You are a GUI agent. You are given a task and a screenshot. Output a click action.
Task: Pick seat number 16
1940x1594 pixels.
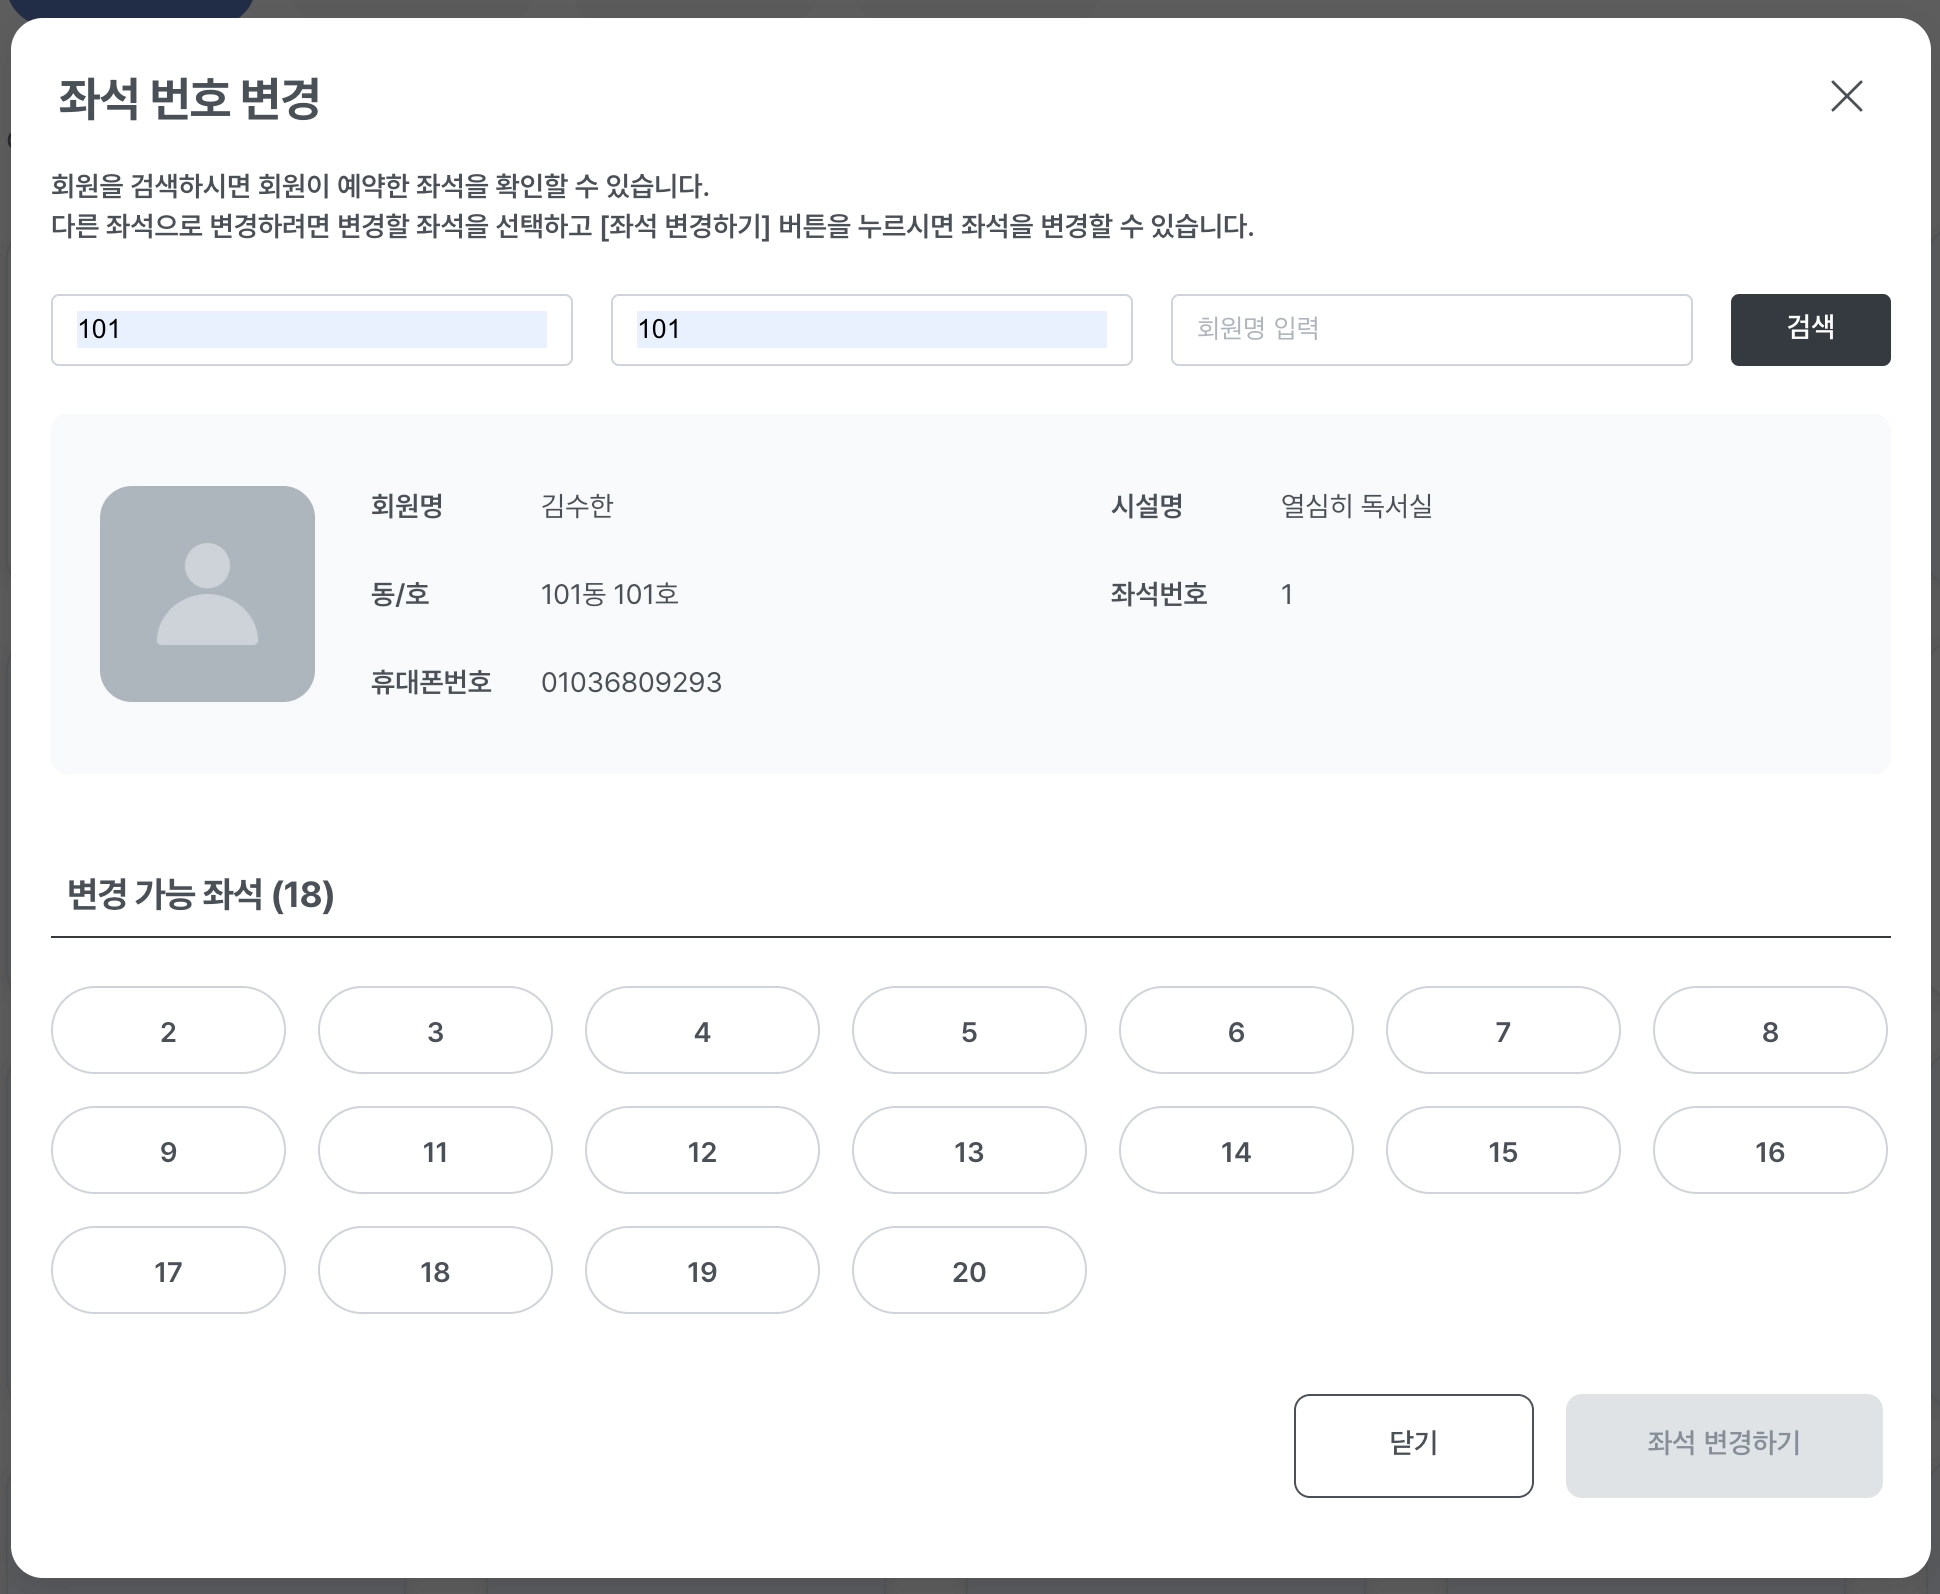(1769, 1151)
